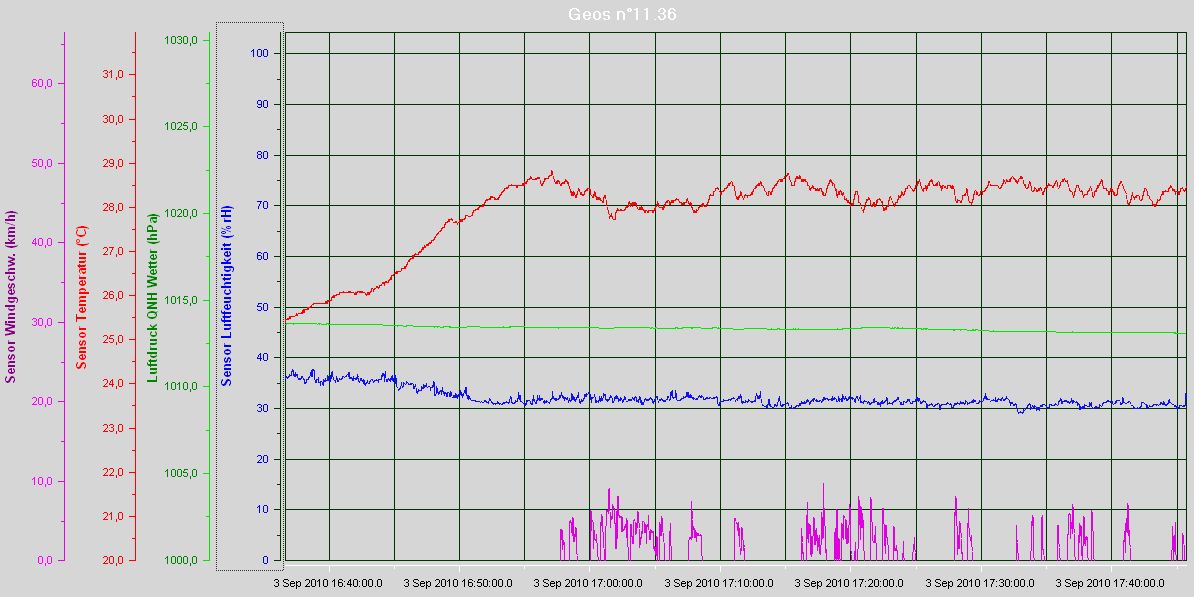Click the Sensor Luftfeuchtigkeit (% rH) axis label
Screen dimensions: 1194x597
pos(227,297)
